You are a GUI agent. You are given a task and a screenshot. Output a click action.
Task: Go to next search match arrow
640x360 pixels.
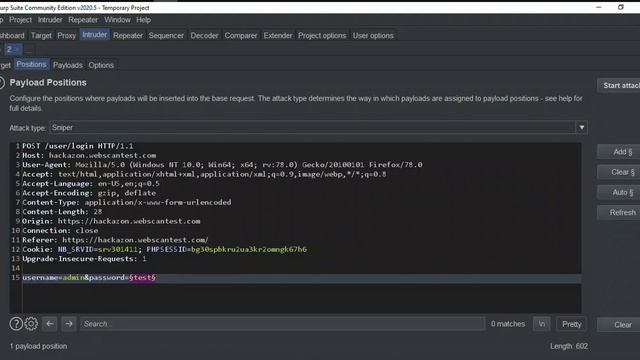click(69, 324)
